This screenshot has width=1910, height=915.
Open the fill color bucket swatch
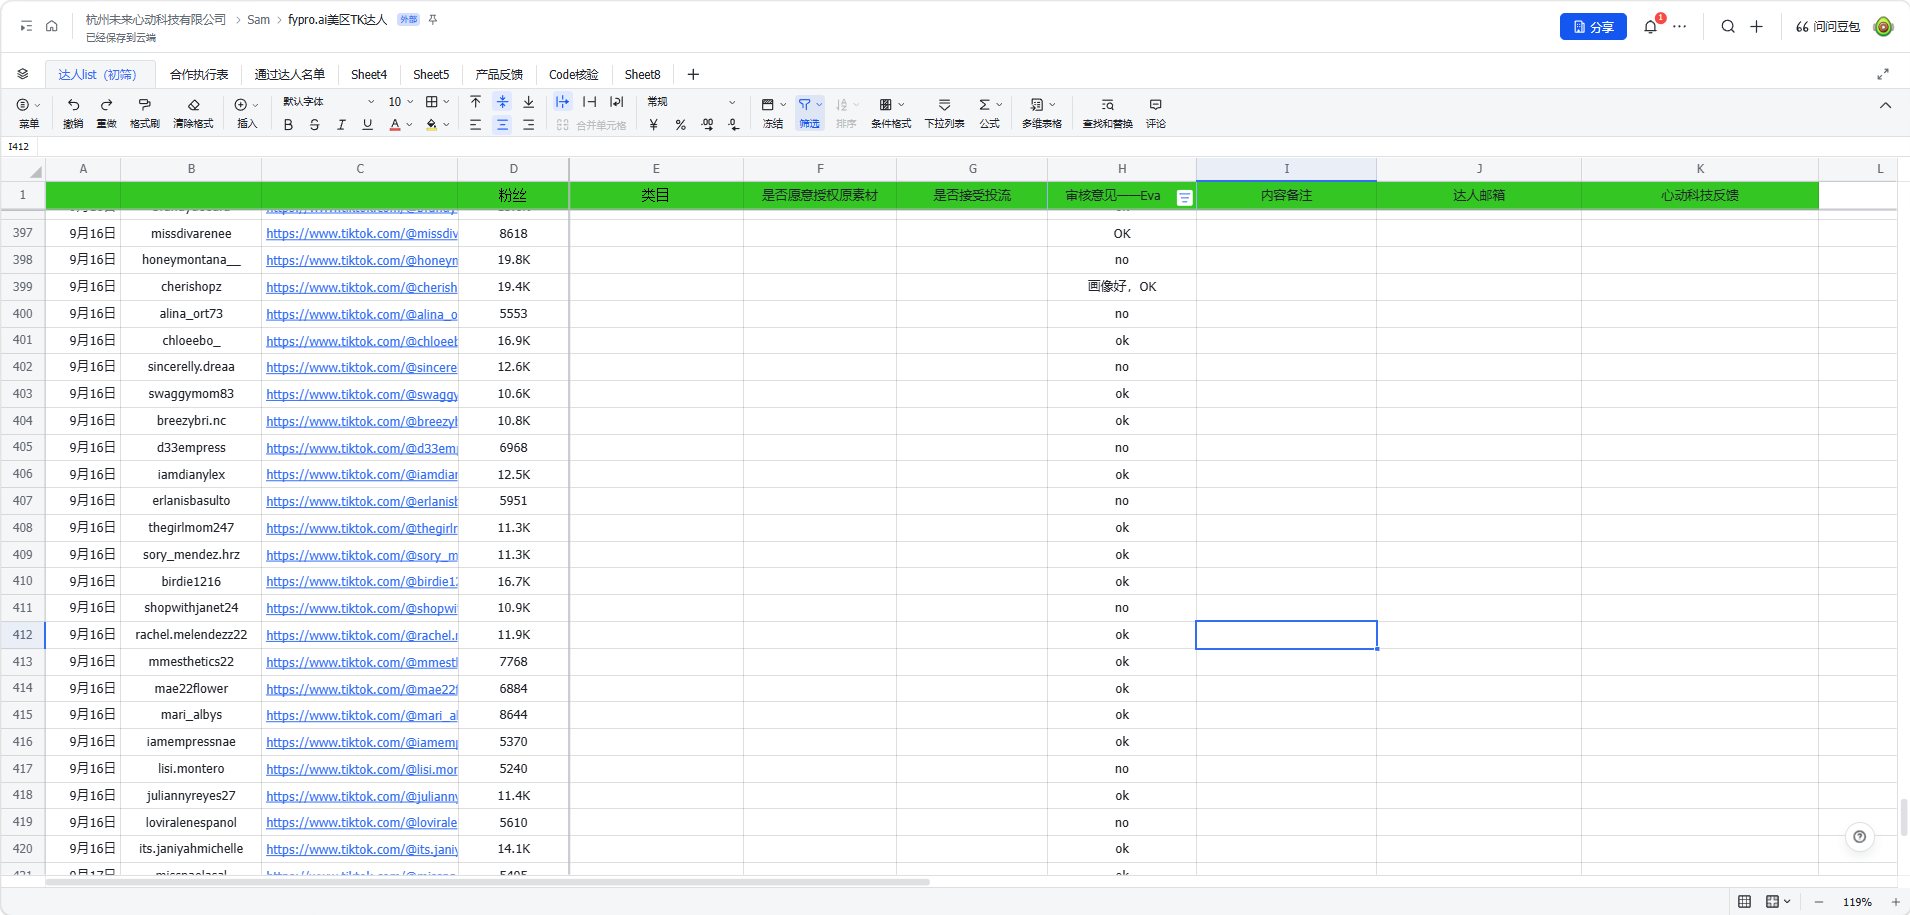432,125
